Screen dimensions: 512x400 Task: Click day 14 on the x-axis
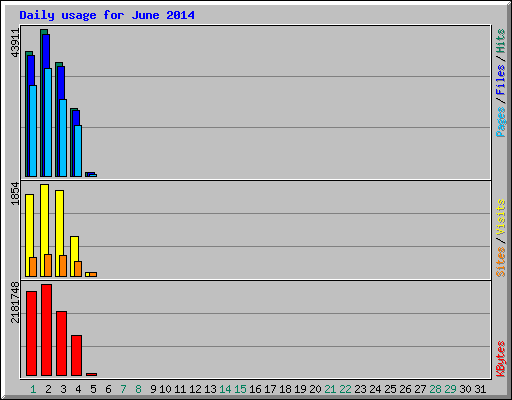point(225,389)
